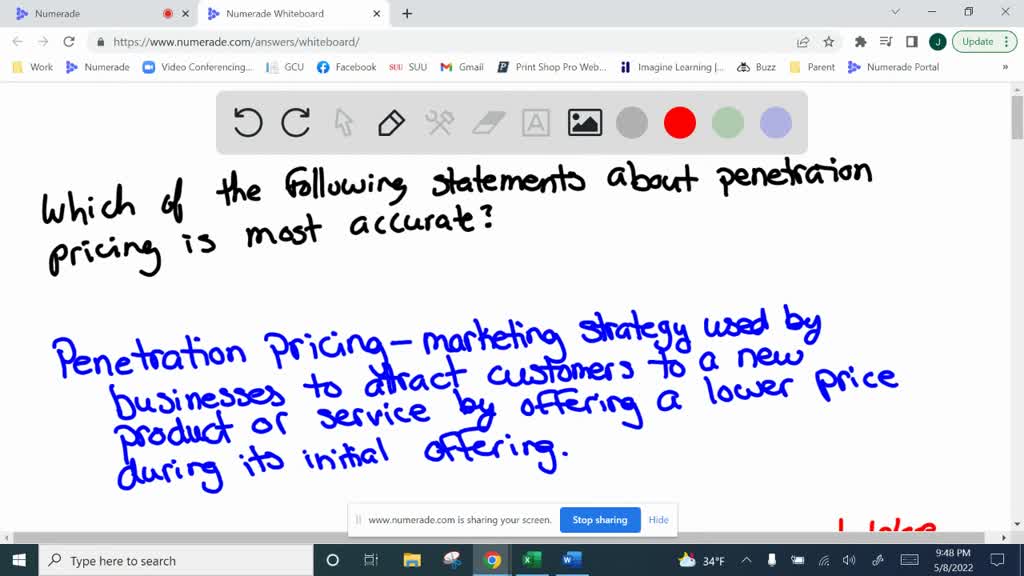Select the text box tool
Screen dimensions: 1024x576
pyautogui.click(x=536, y=123)
